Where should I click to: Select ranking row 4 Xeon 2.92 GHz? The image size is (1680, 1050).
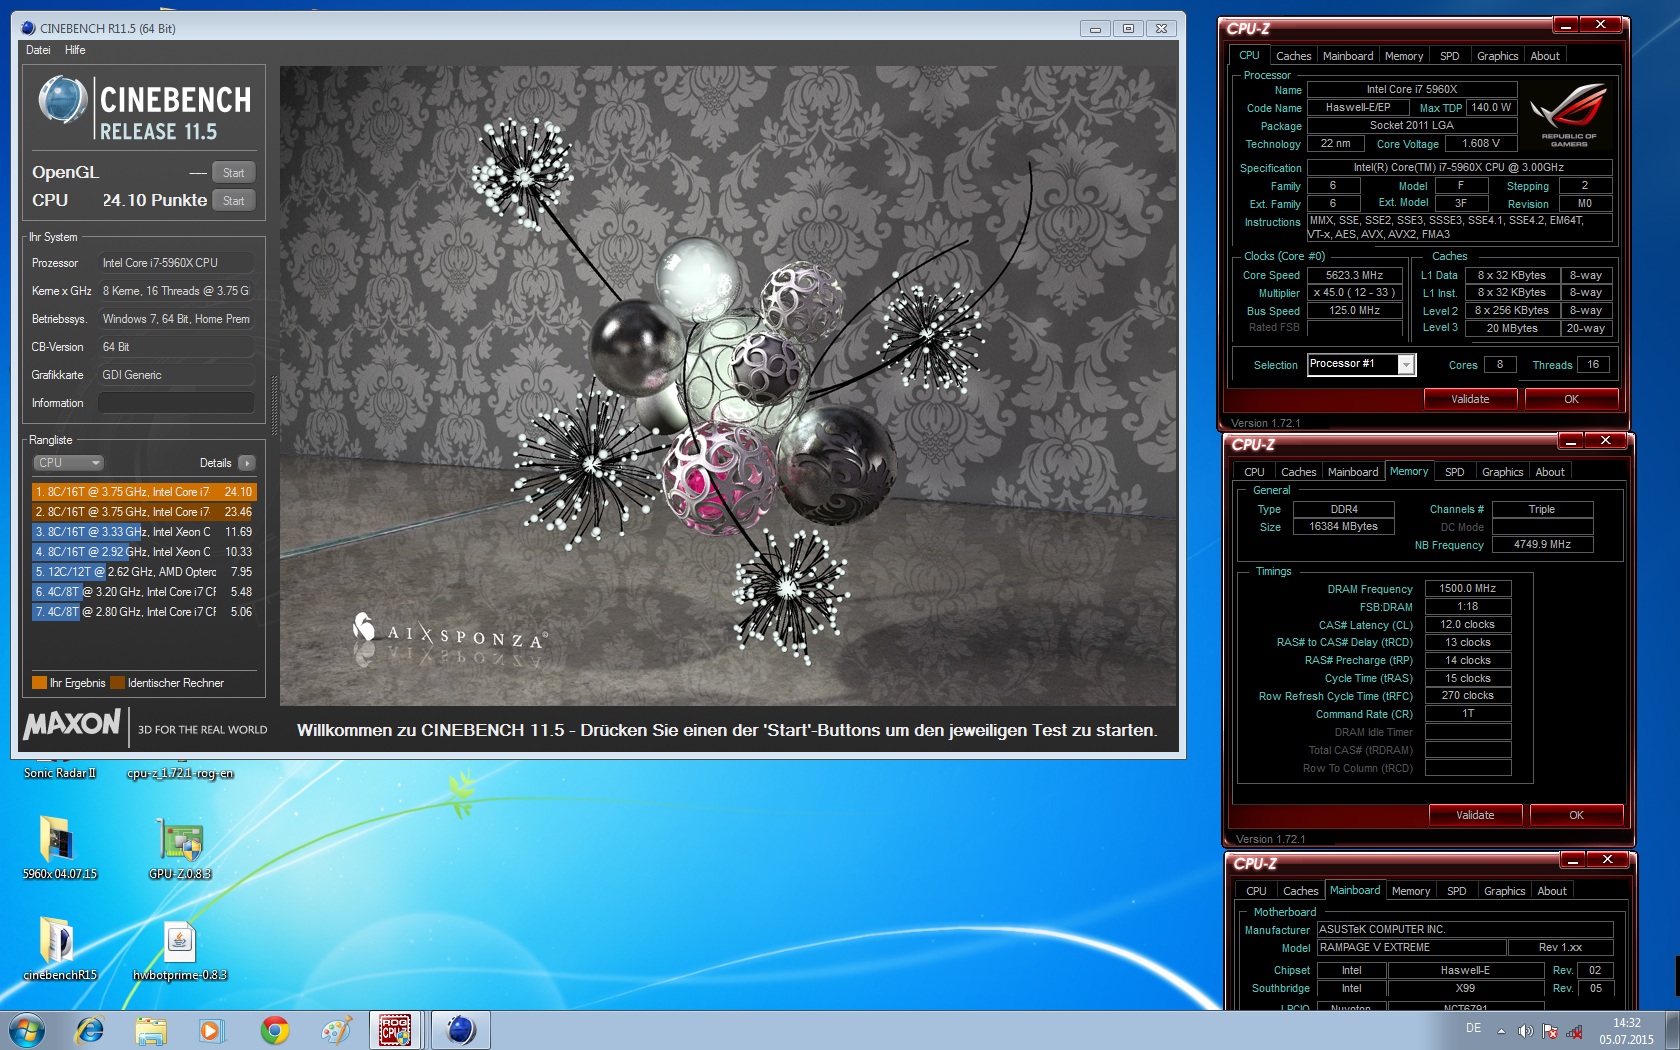[x=144, y=552]
